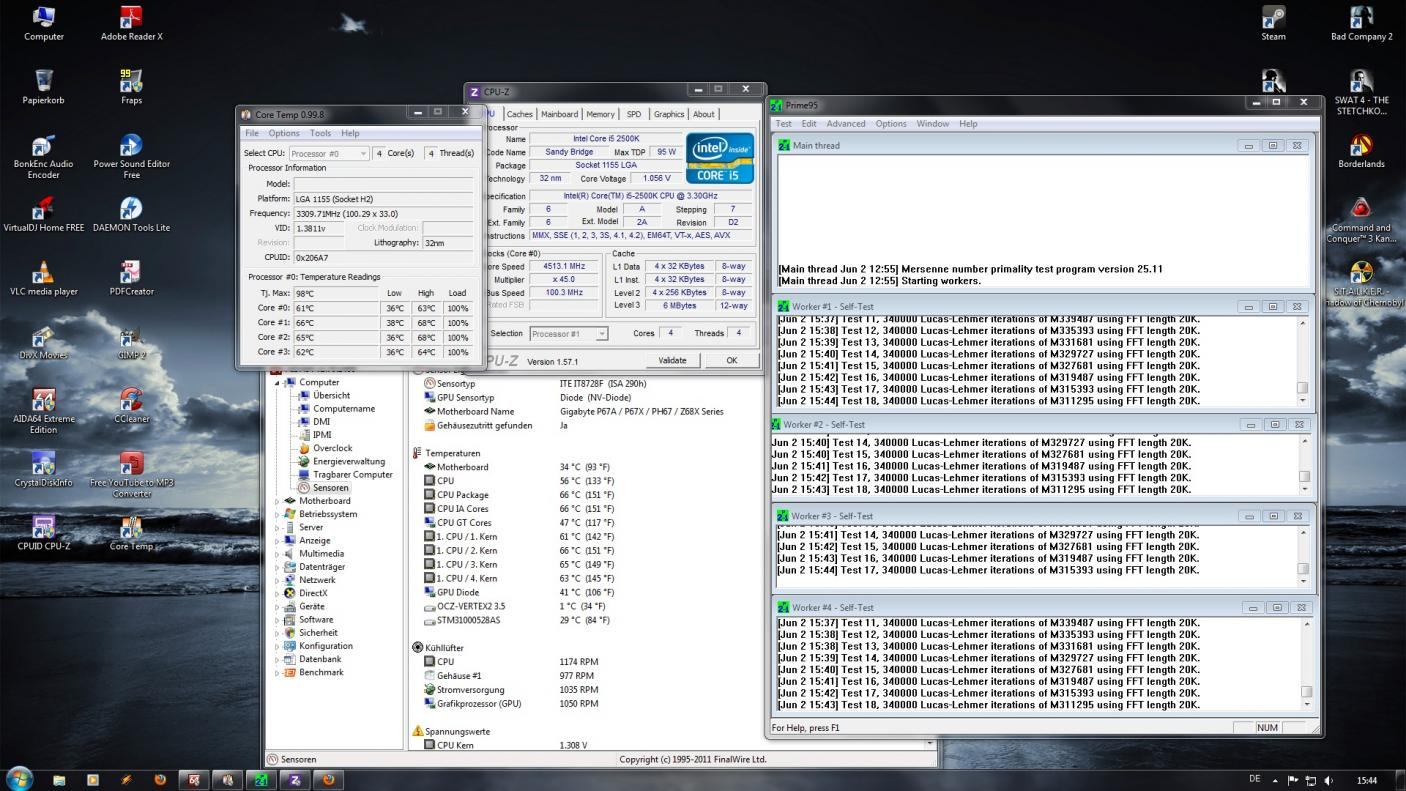The image size is (1406, 791).
Task: Launch BonkEnc Audio Encoder from desktop
Action: pos(43,156)
